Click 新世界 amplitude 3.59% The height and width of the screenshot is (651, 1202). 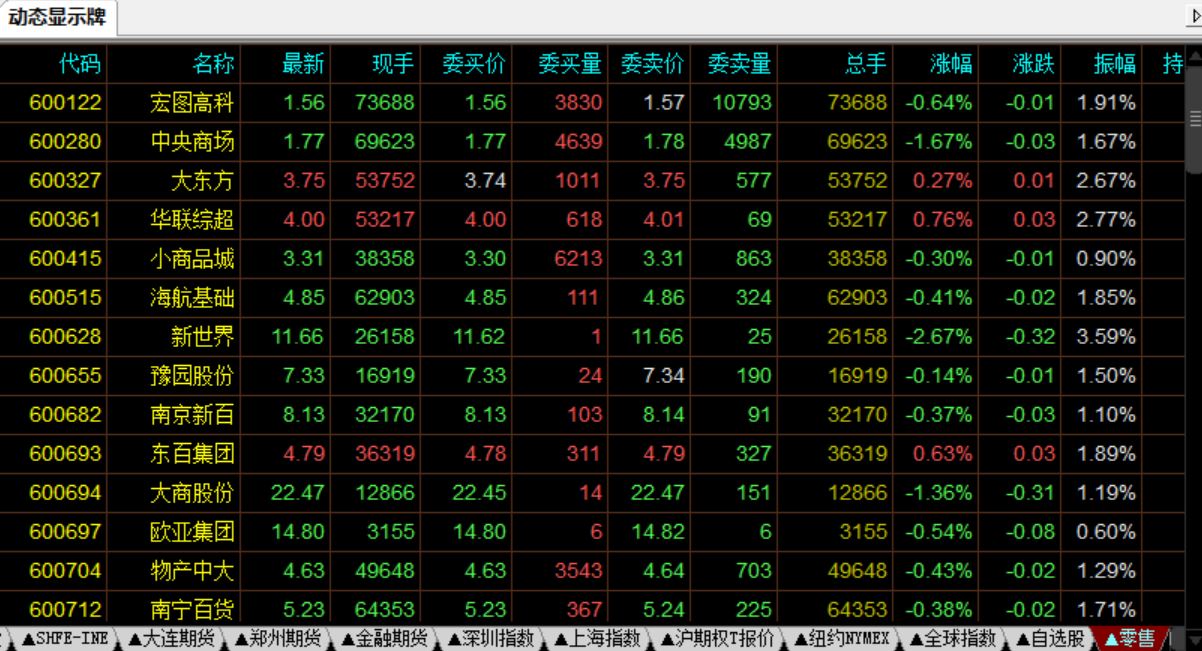tap(1106, 337)
